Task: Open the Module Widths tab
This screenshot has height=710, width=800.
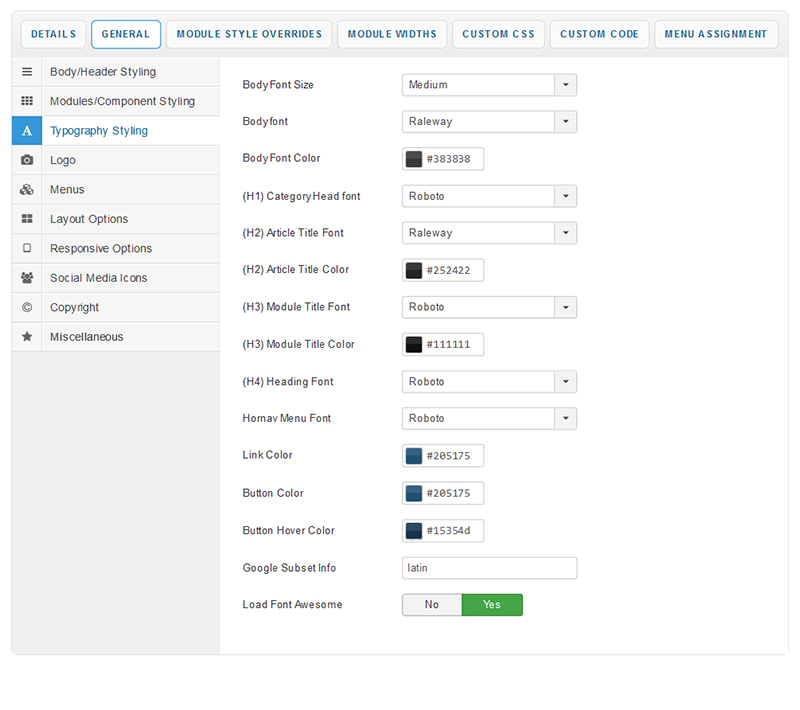Action: point(392,34)
